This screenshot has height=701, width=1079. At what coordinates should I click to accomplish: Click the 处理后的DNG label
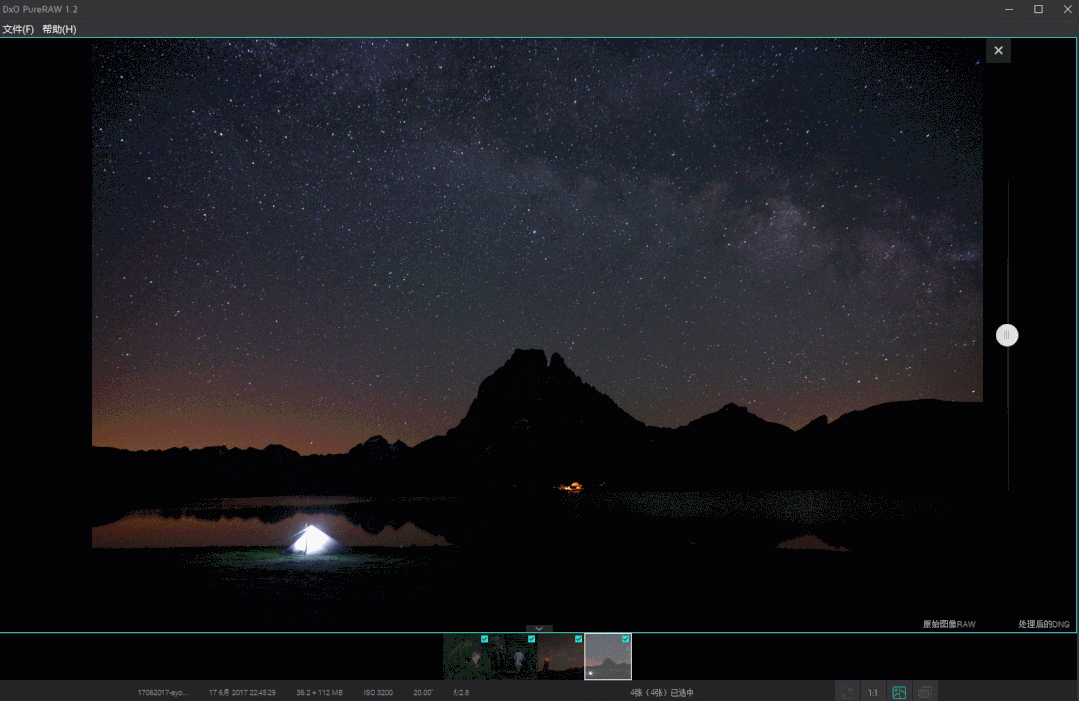(x=1044, y=624)
